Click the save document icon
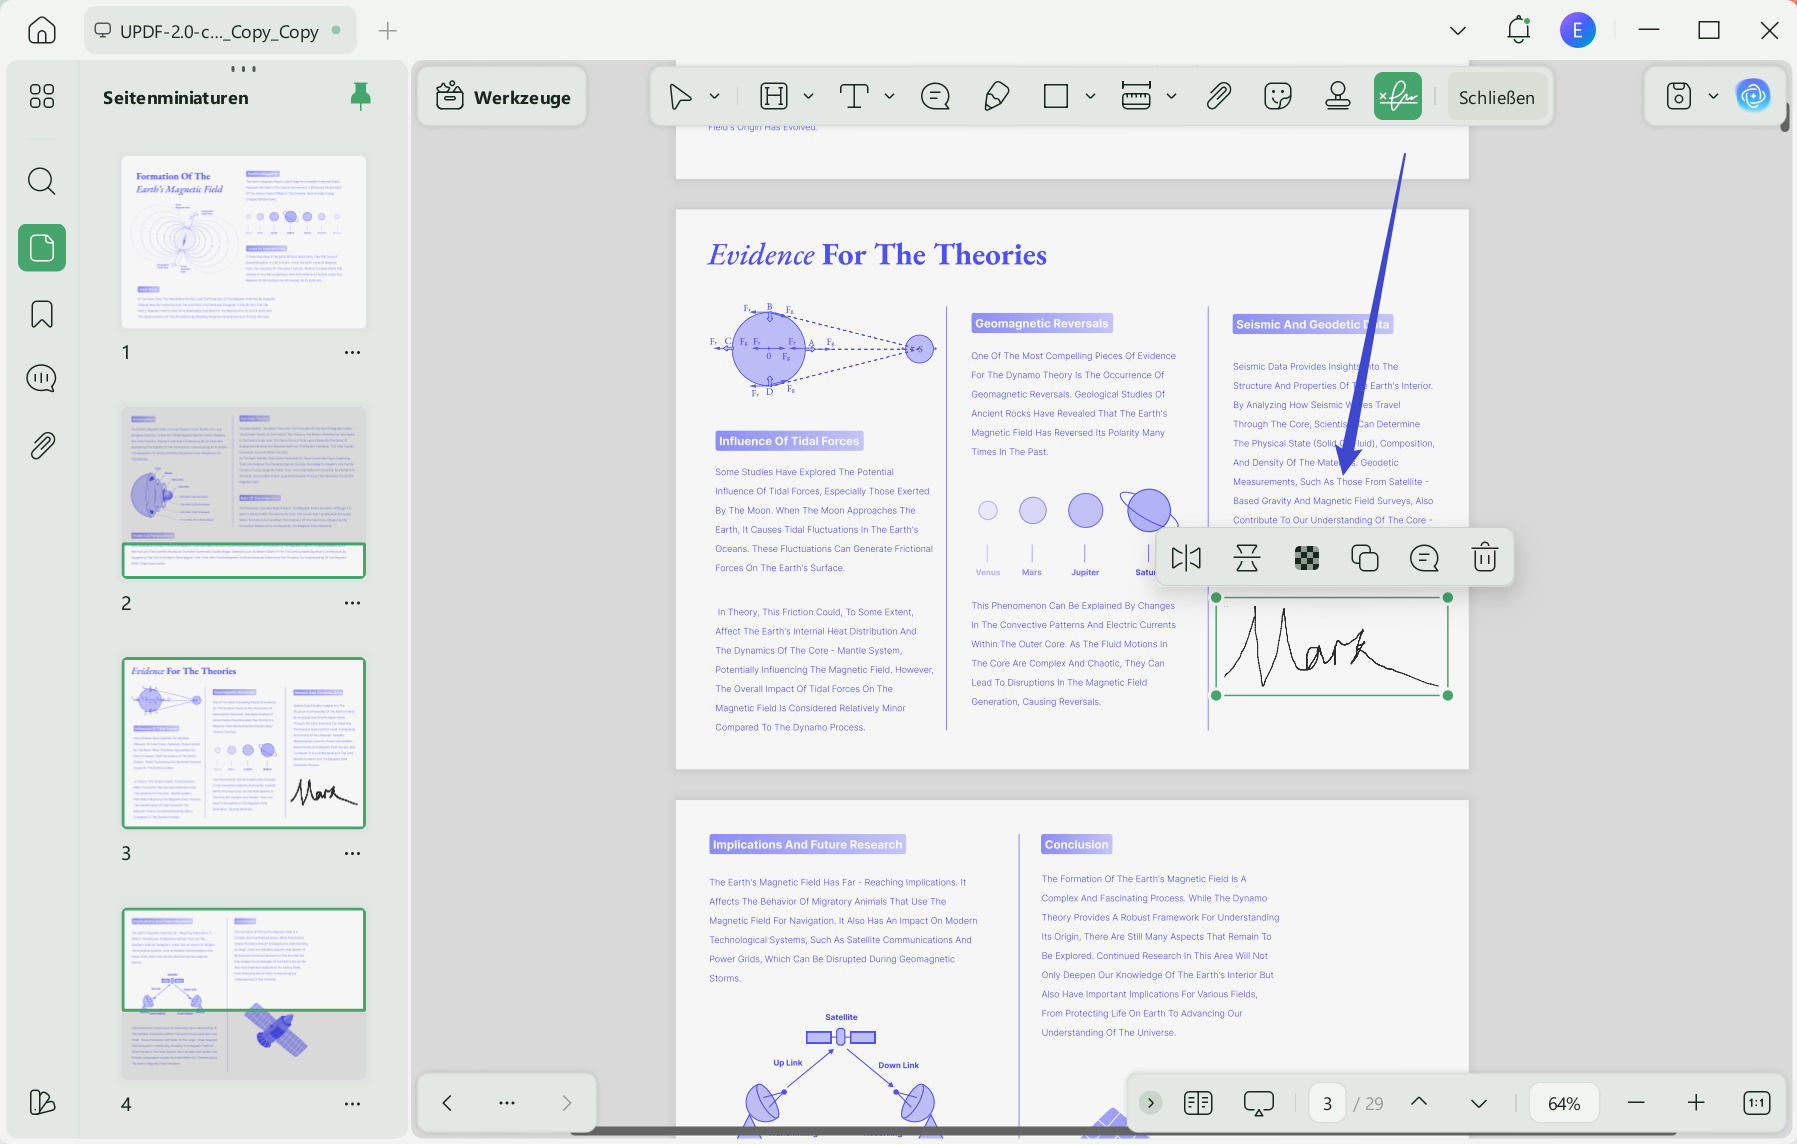This screenshot has height=1144, width=1797. click(x=1679, y=97)
